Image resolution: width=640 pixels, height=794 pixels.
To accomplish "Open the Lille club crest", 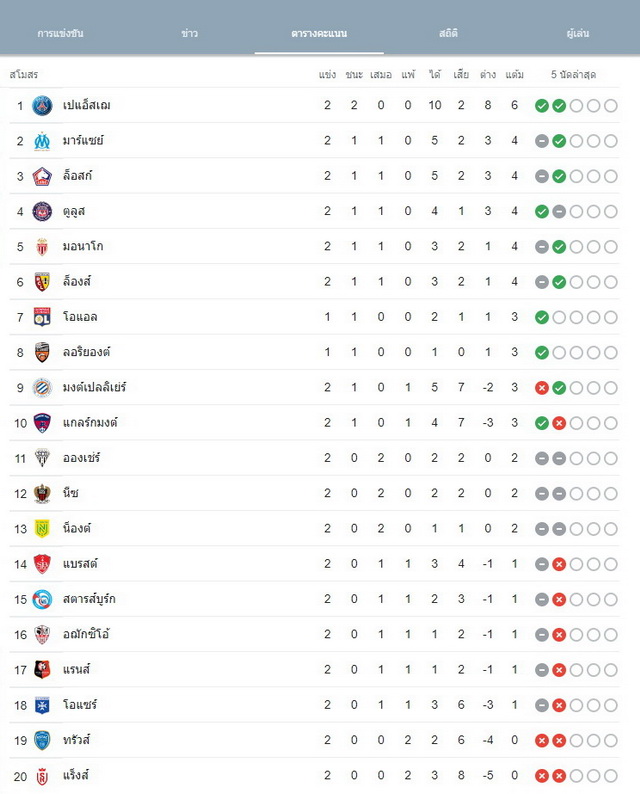I will pyautogui.click(x=42, y=176).
